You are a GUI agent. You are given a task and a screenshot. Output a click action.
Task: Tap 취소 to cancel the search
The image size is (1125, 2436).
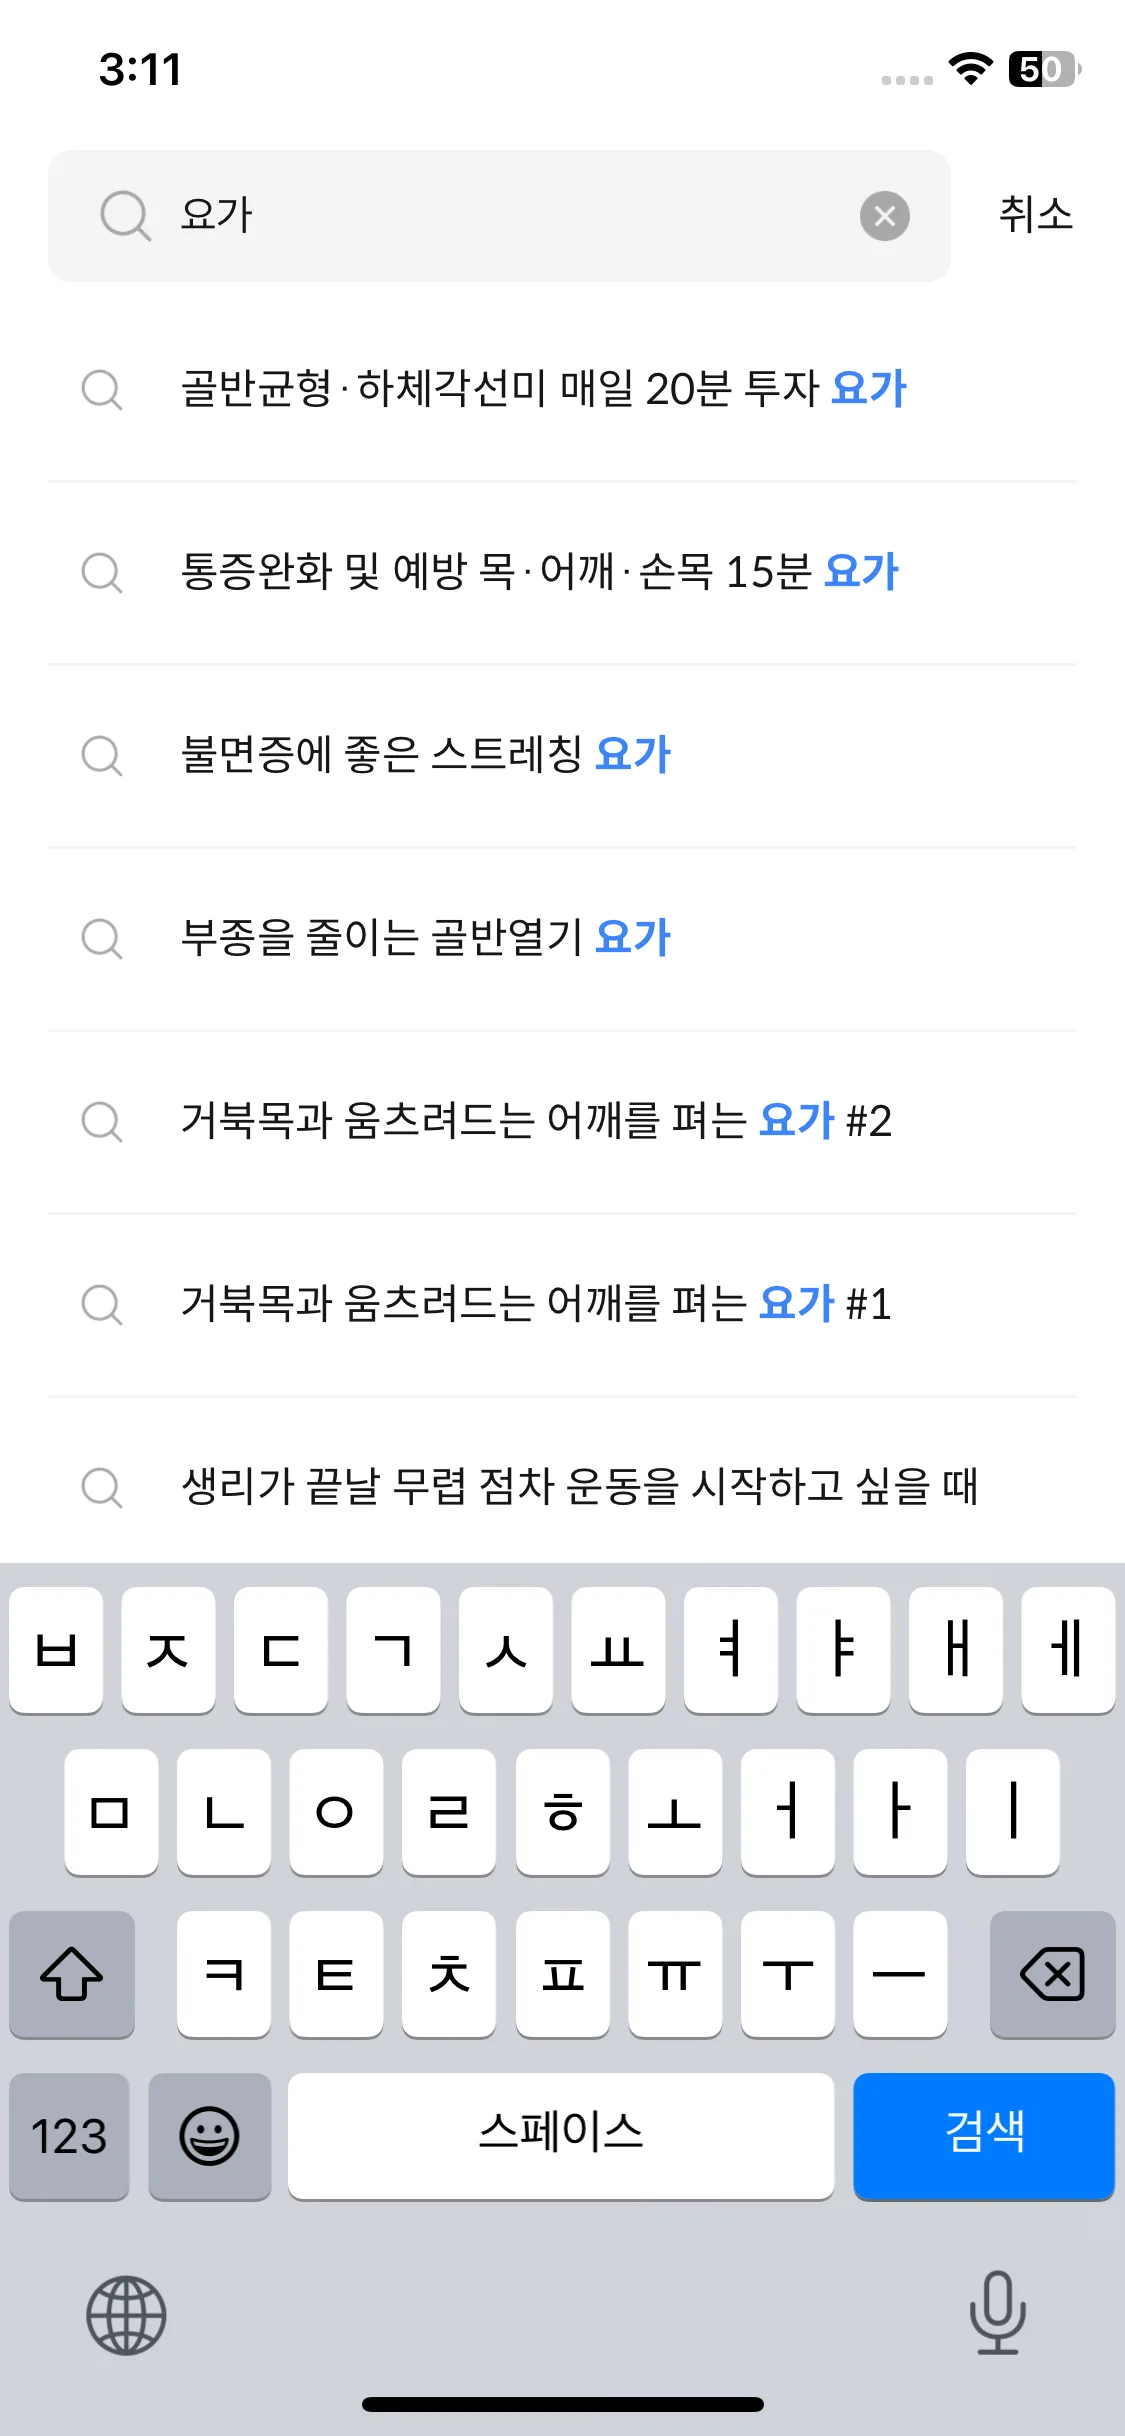1035,215
